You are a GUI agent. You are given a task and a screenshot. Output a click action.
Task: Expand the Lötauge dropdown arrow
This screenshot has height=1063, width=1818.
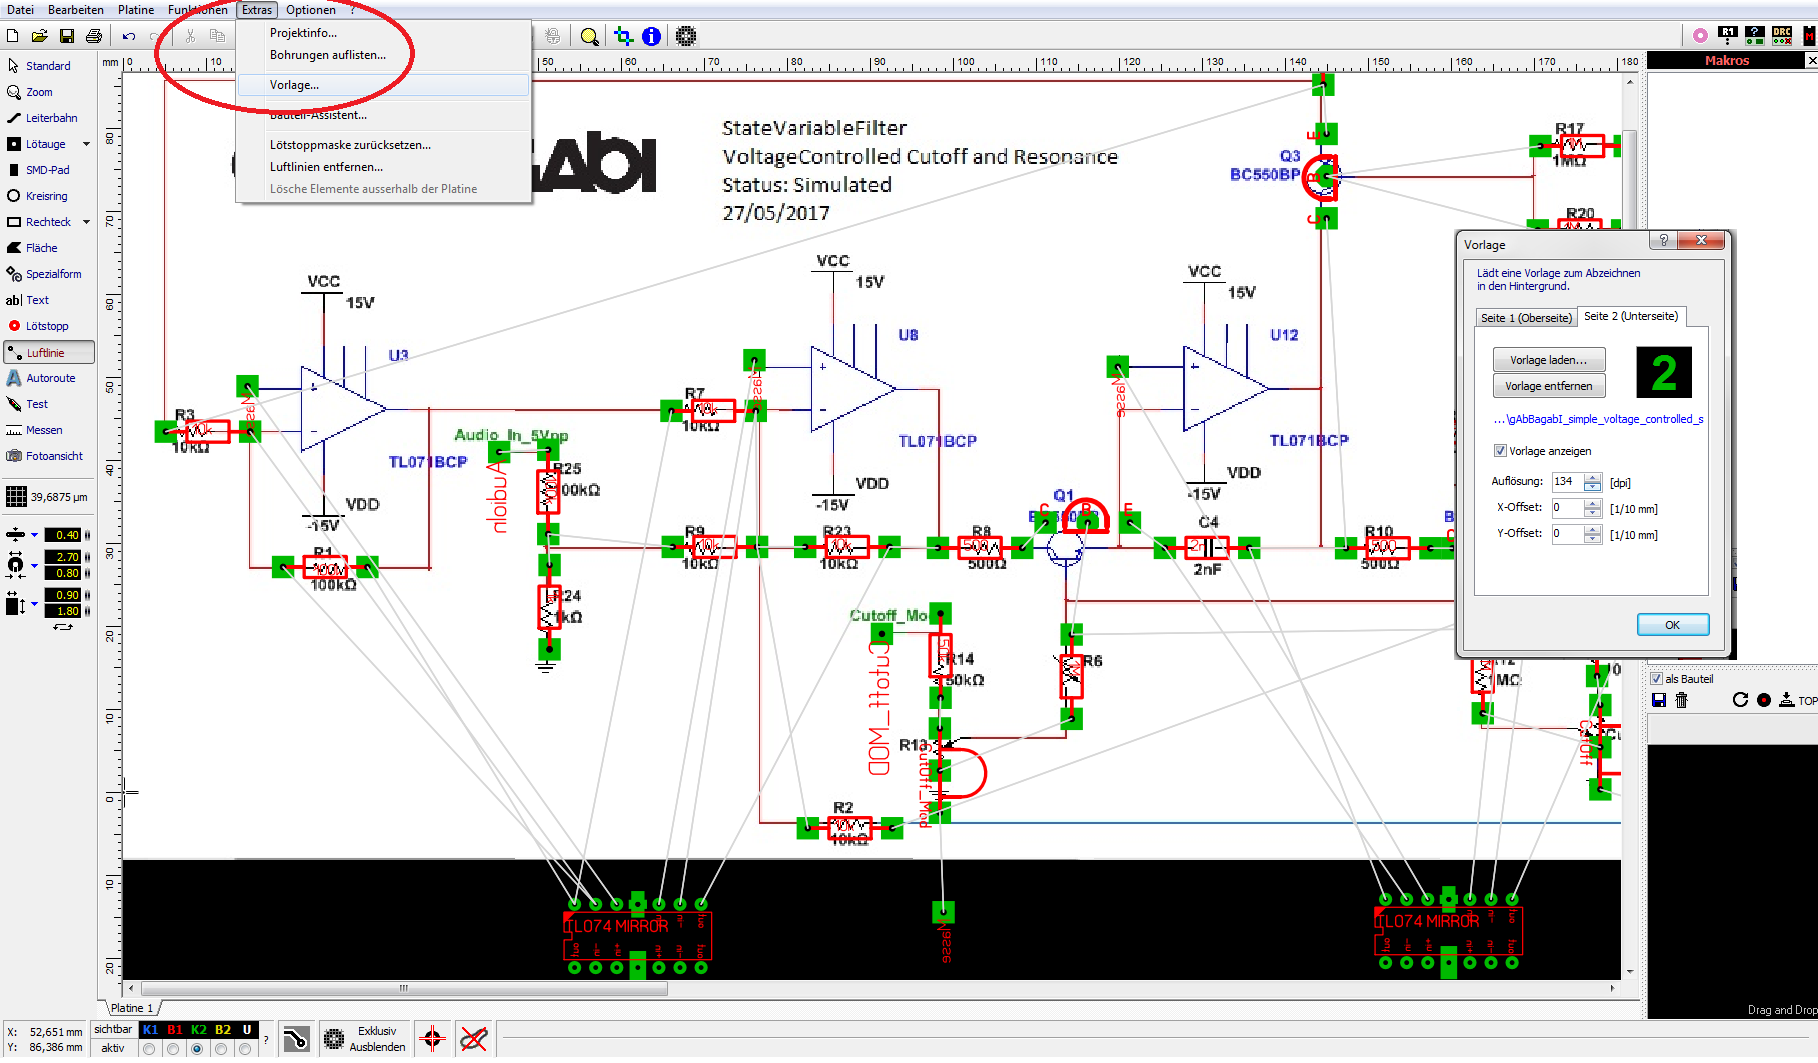click(86, 144)
